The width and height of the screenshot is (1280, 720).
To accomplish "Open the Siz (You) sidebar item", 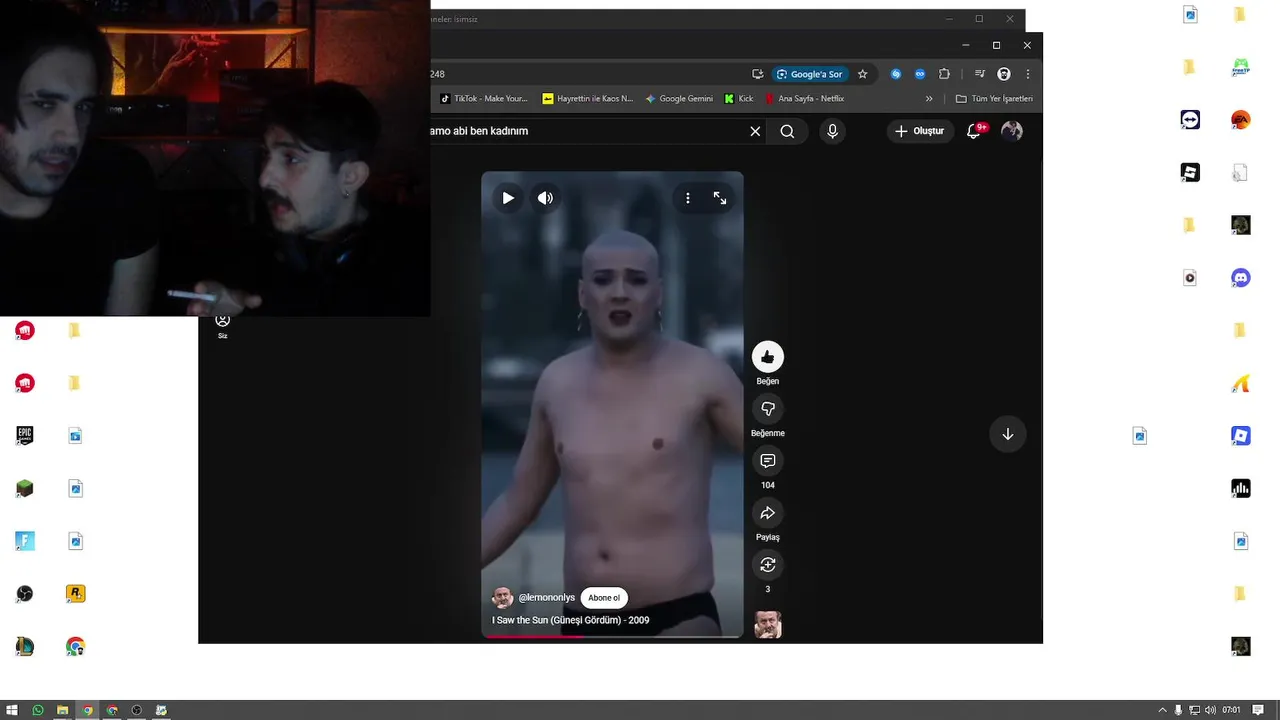I will click(223, 326).
